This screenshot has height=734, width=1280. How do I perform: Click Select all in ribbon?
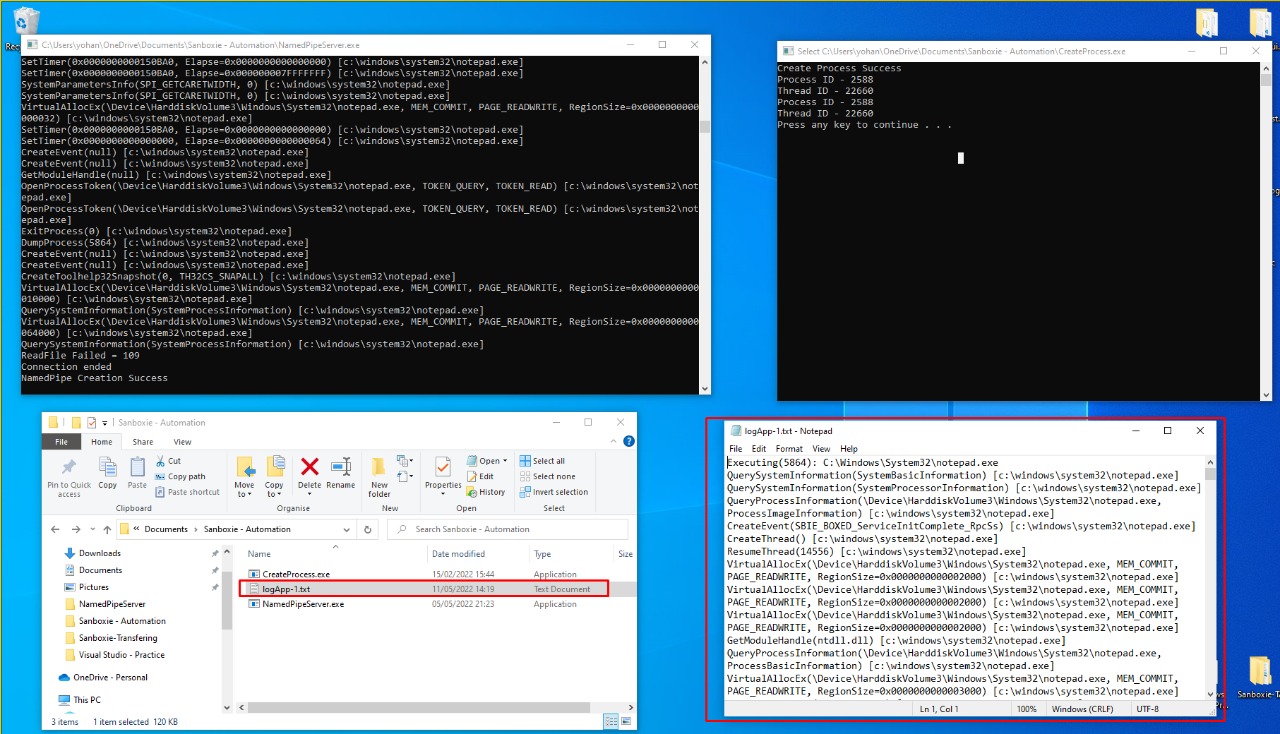point(542,461)
